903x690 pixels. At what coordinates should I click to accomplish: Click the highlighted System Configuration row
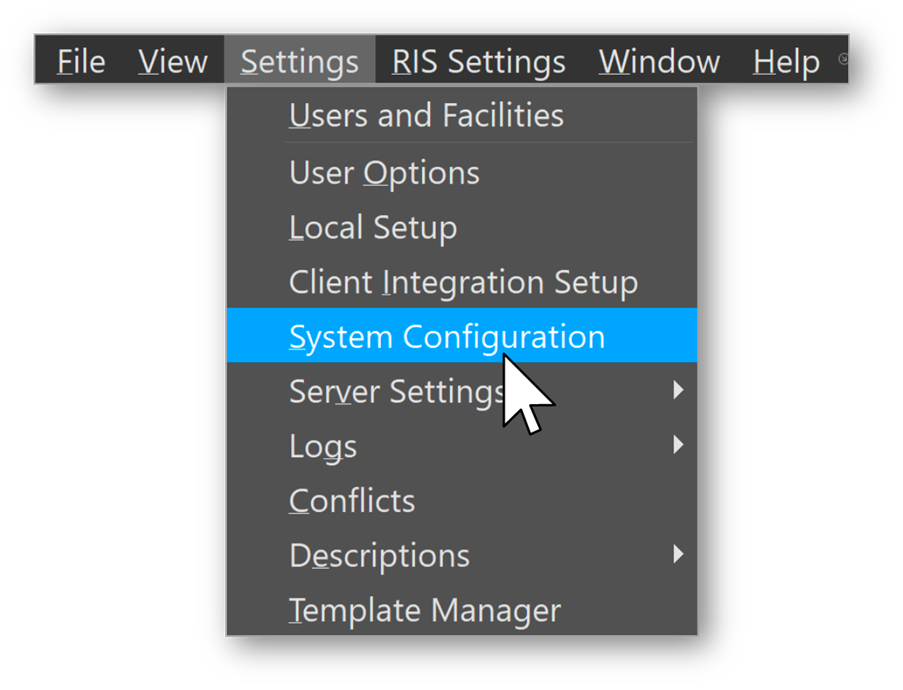coord(446,336)
